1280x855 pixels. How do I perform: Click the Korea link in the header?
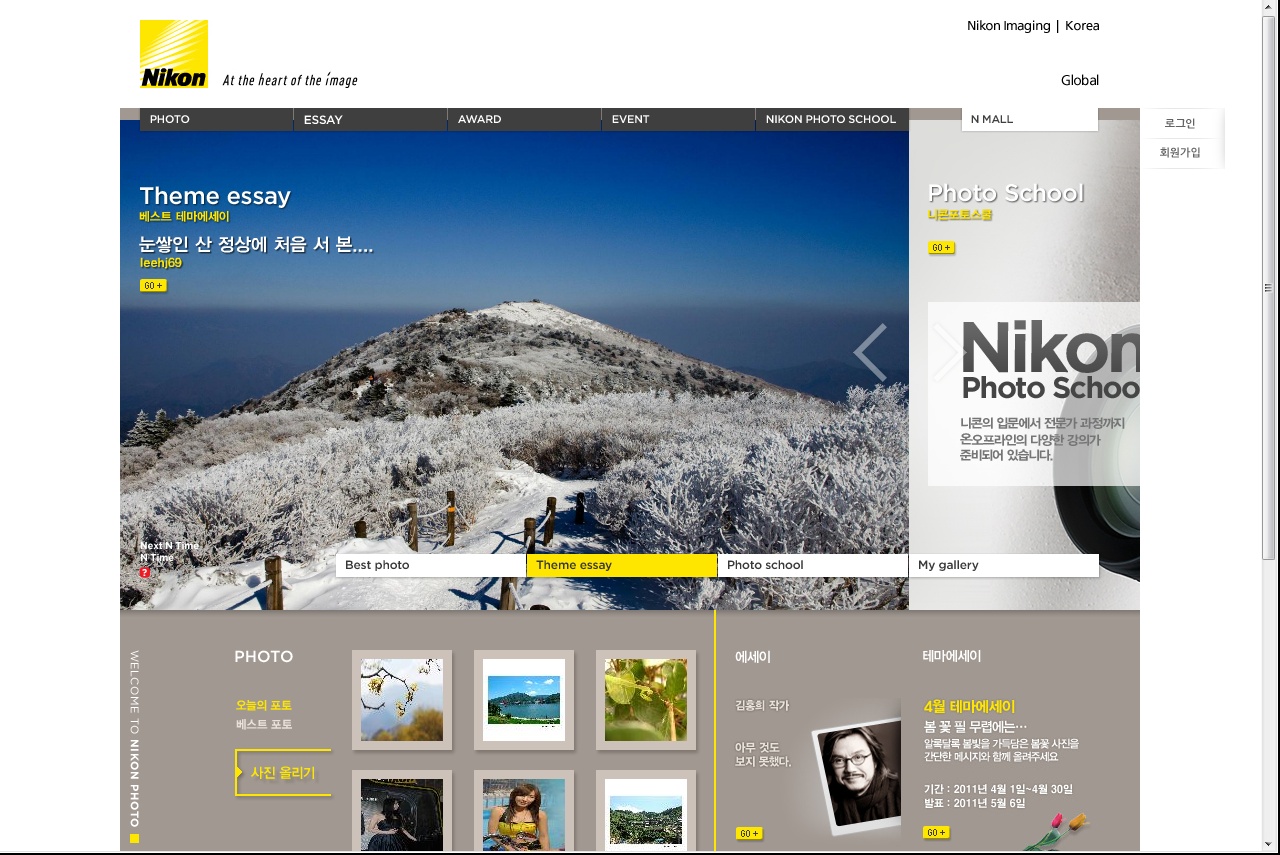coord(1082,26)
